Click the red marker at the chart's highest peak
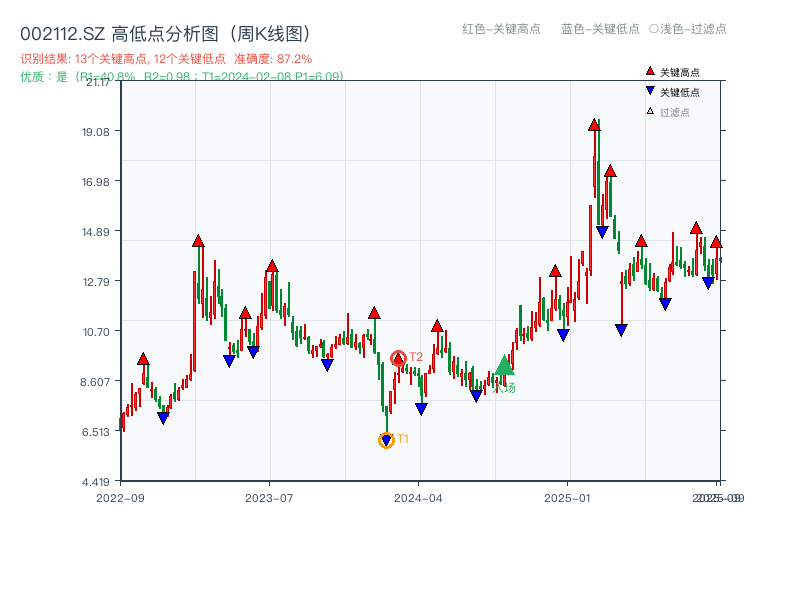The image size is (800, 600). pos(593,123)
